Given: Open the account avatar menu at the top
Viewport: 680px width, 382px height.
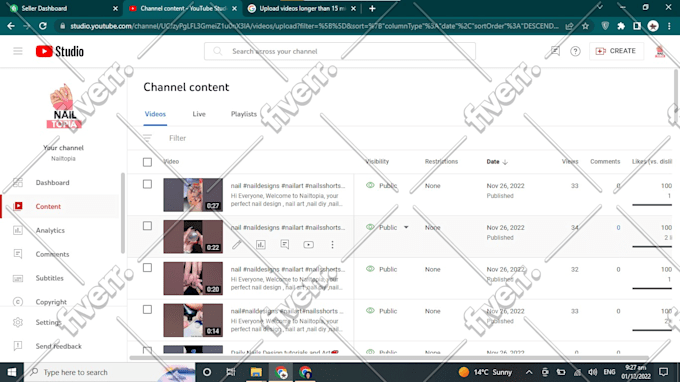Looking at the screenshot, I should [x=660, y=51].
